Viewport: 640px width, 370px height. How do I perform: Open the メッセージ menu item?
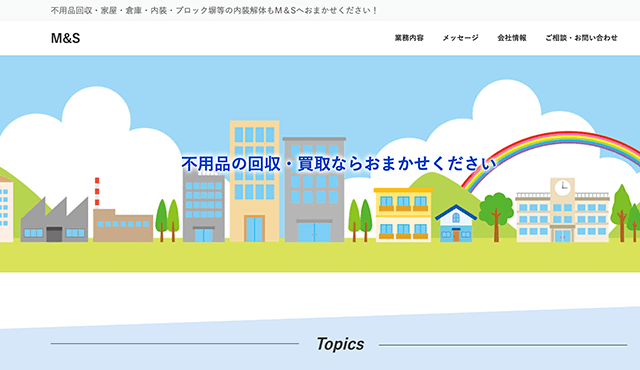point(460,38)
